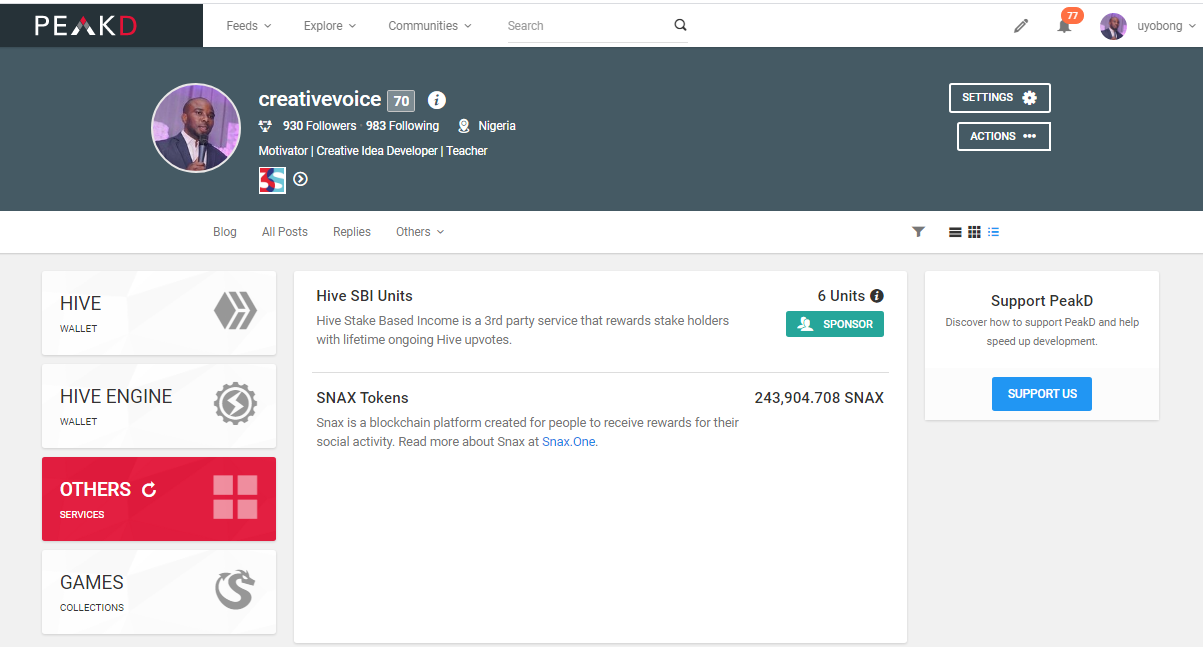Click the profile info icon
Image resolution: width=1203 pixels, height=647 pixels.
pos(437,100)
